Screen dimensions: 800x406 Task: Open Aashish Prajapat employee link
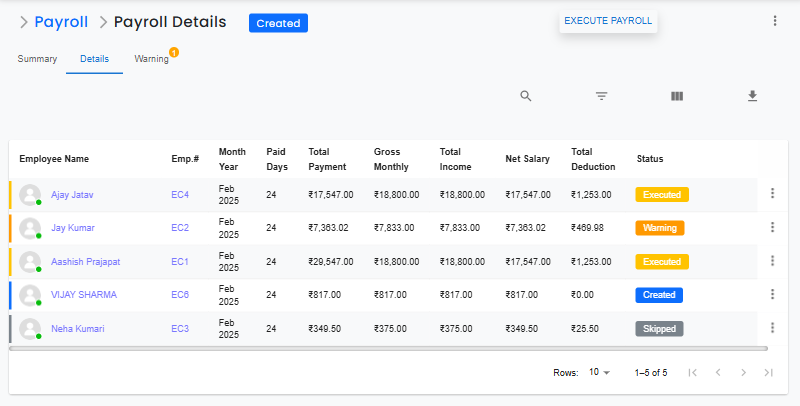(x=85, y=261)
